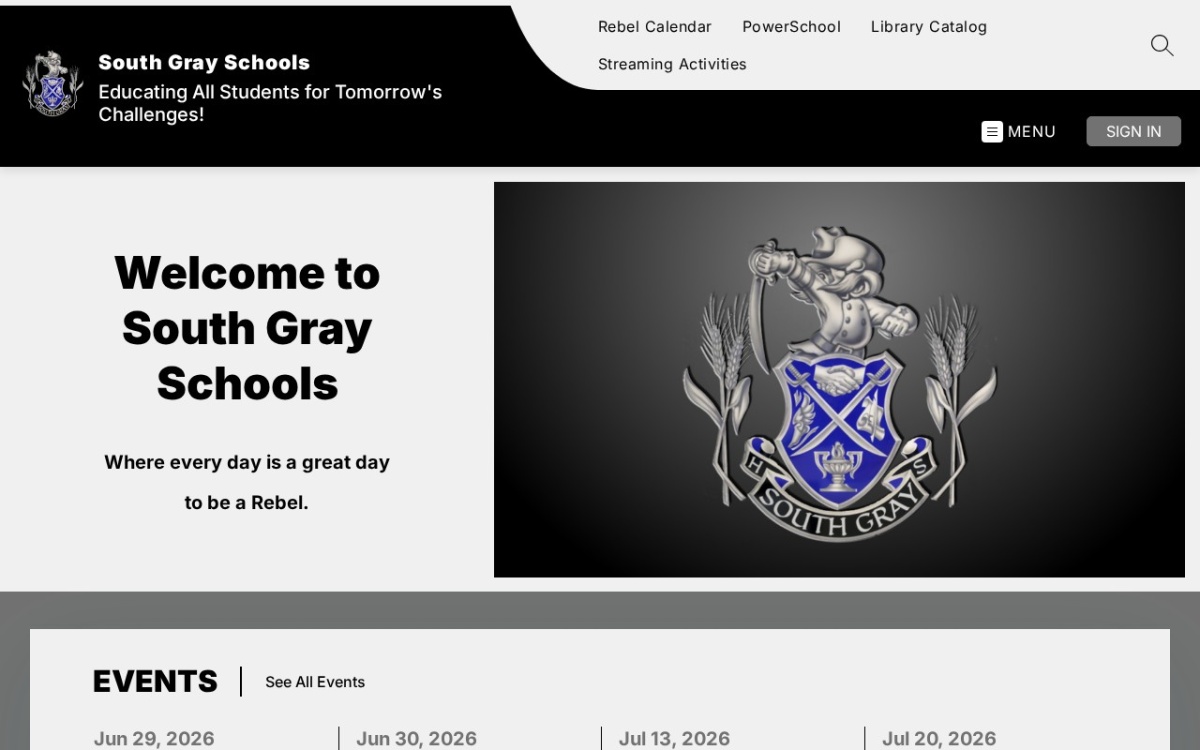Open the Rebel Calendar link
The height and width of the screenshot is (750, 1200).
(655, 27)
